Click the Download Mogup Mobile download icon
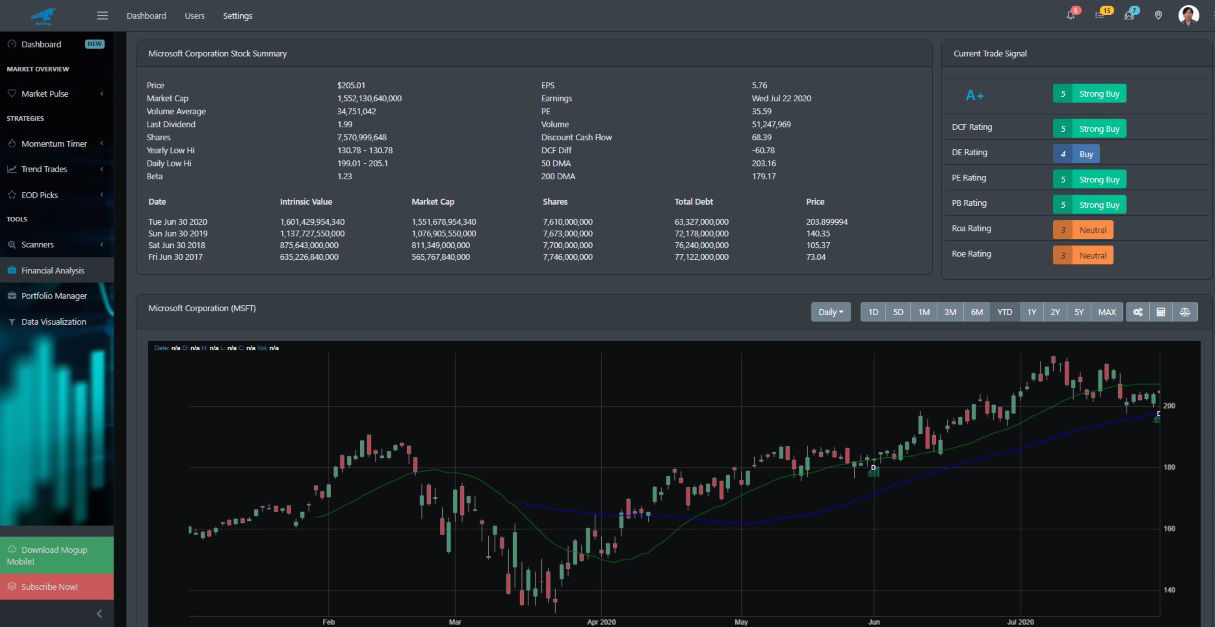Screen dimensions: 1215x627 tap(12, 550)
